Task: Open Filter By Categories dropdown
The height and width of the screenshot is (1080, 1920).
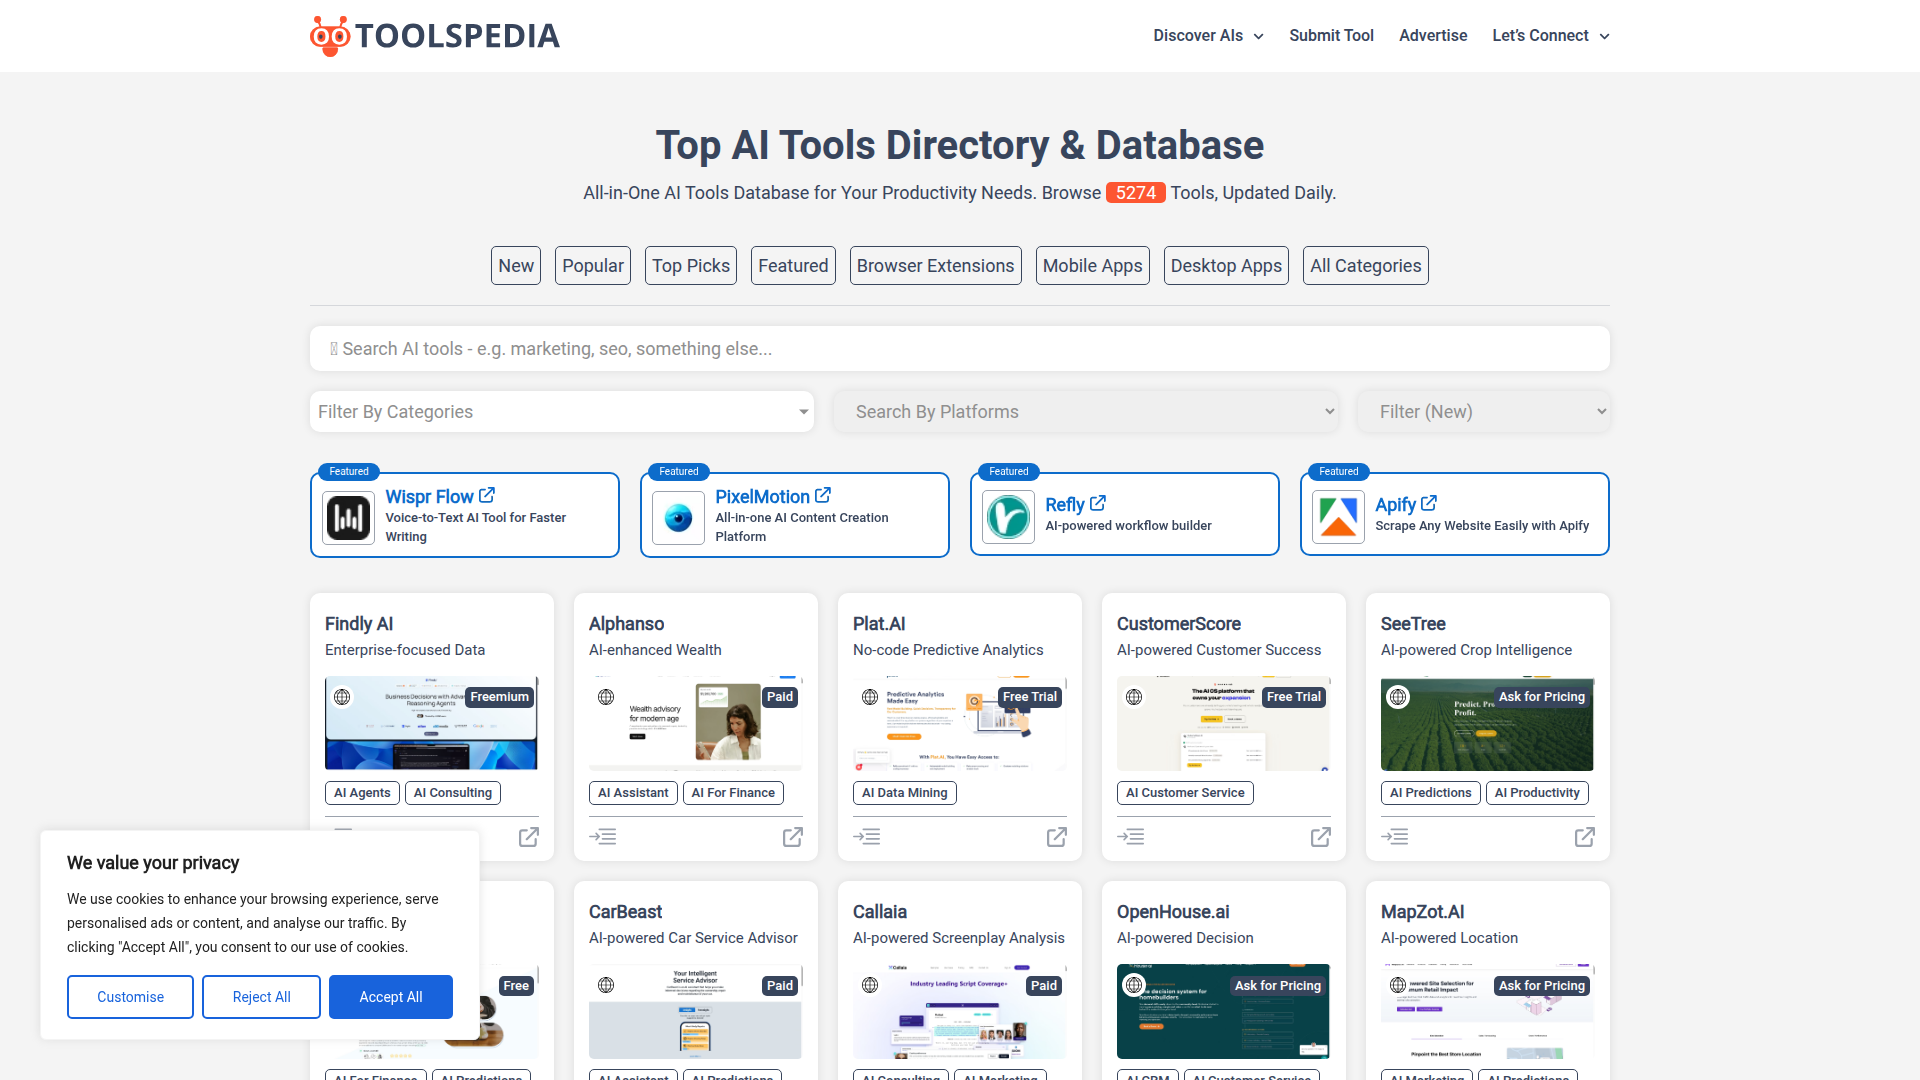Action: (562, 412)
